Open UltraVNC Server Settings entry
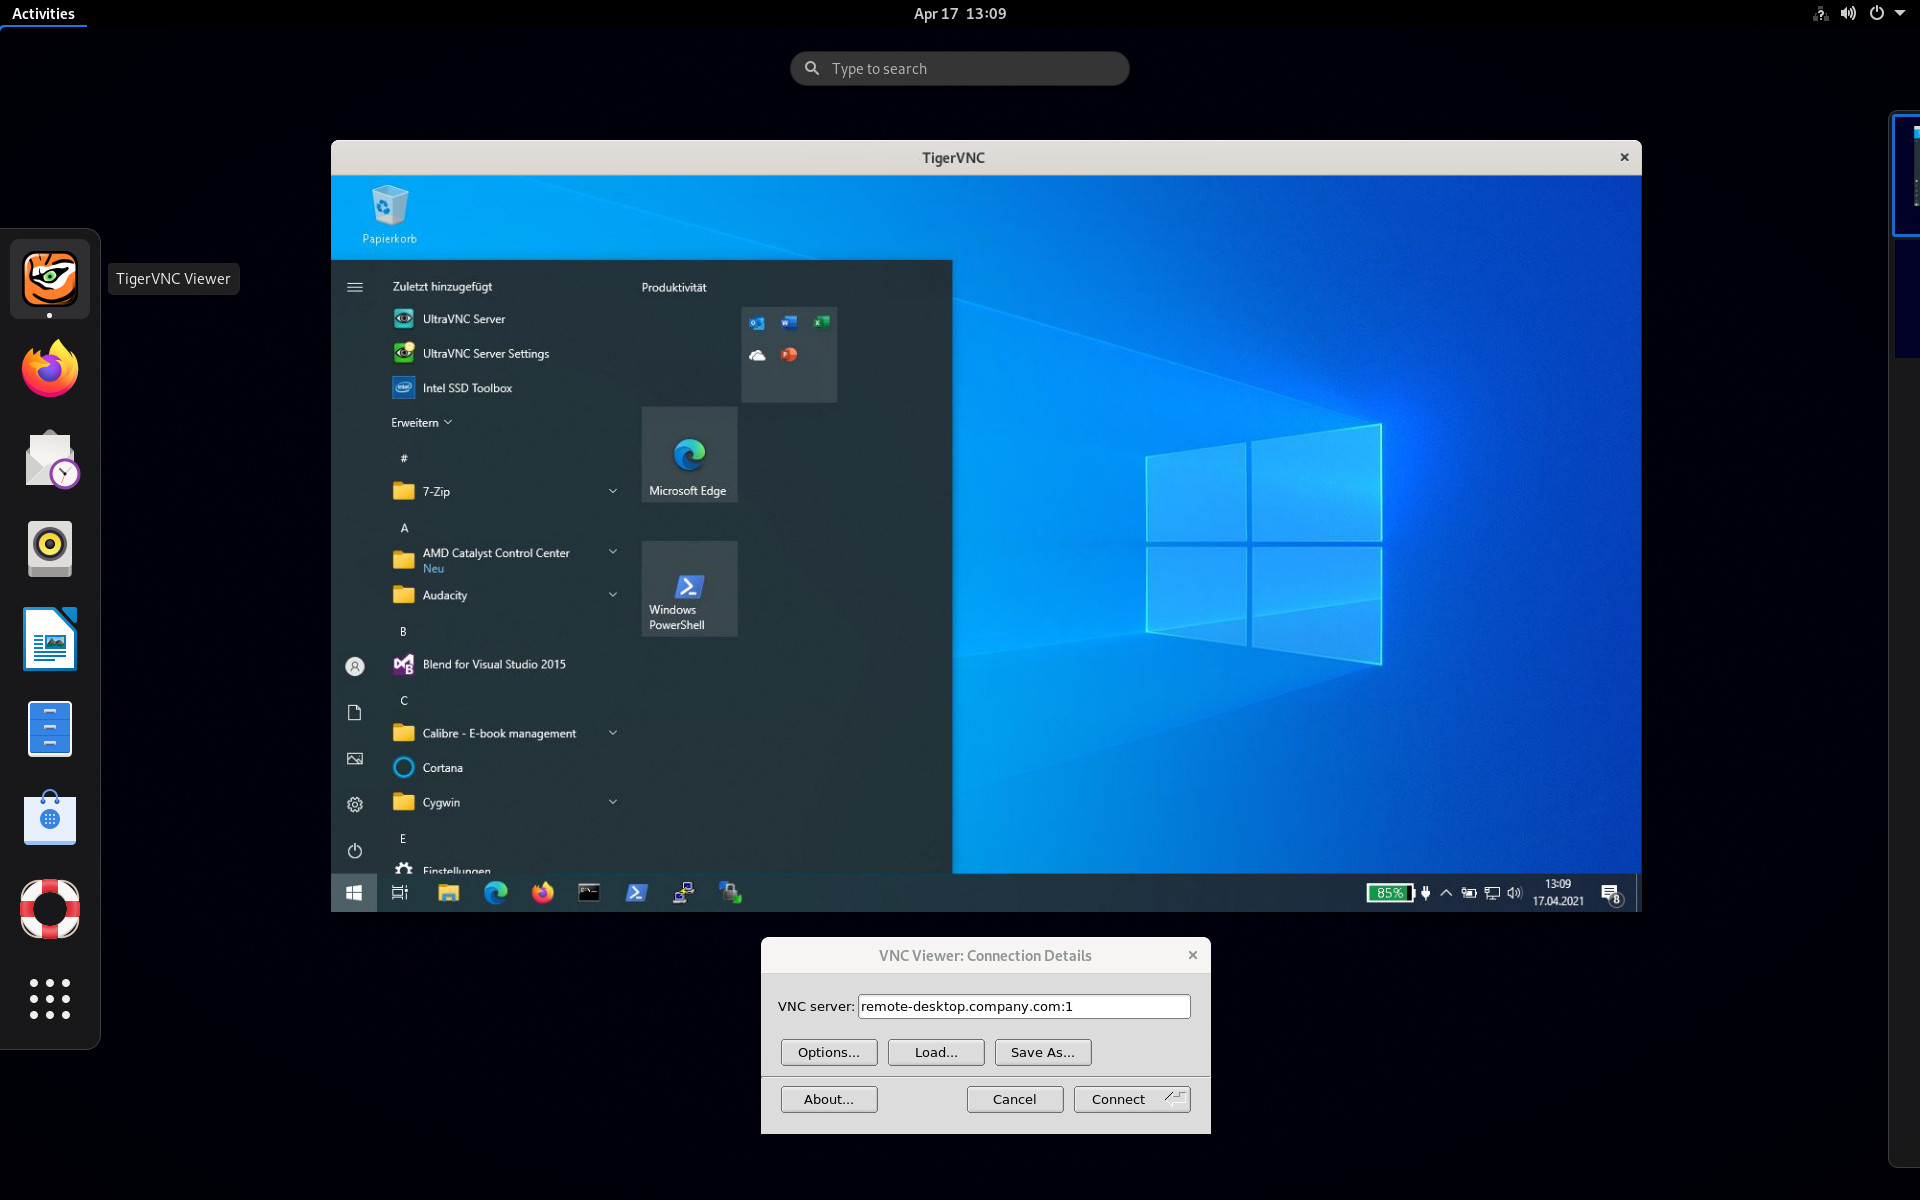 click(x=485, y=354)
